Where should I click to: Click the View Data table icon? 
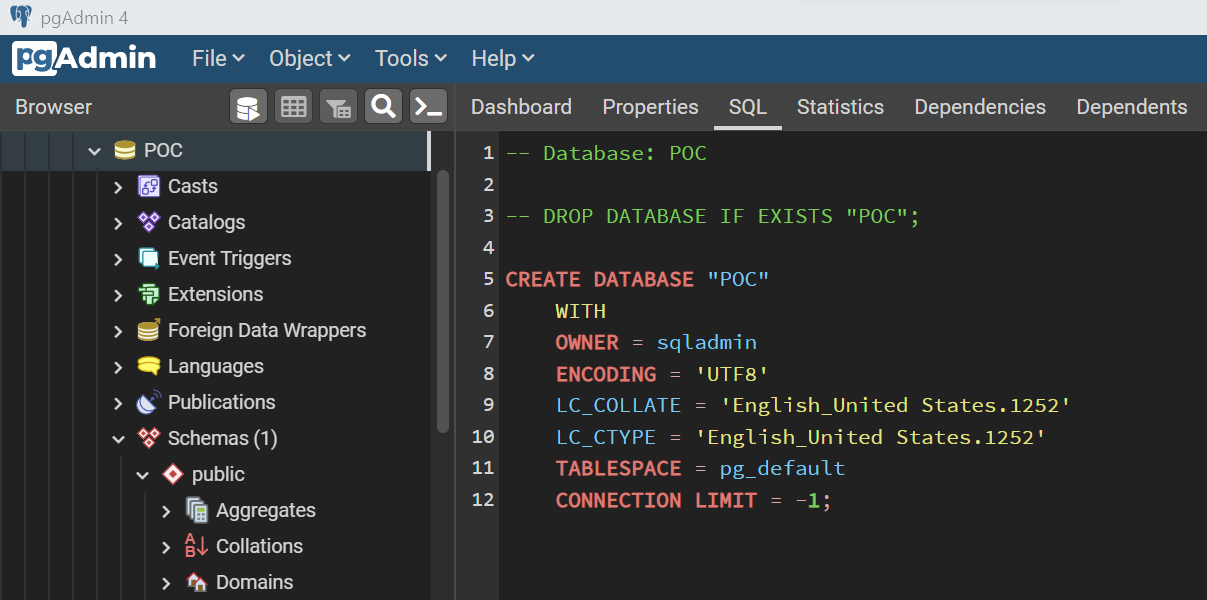[x=294, y=107]
